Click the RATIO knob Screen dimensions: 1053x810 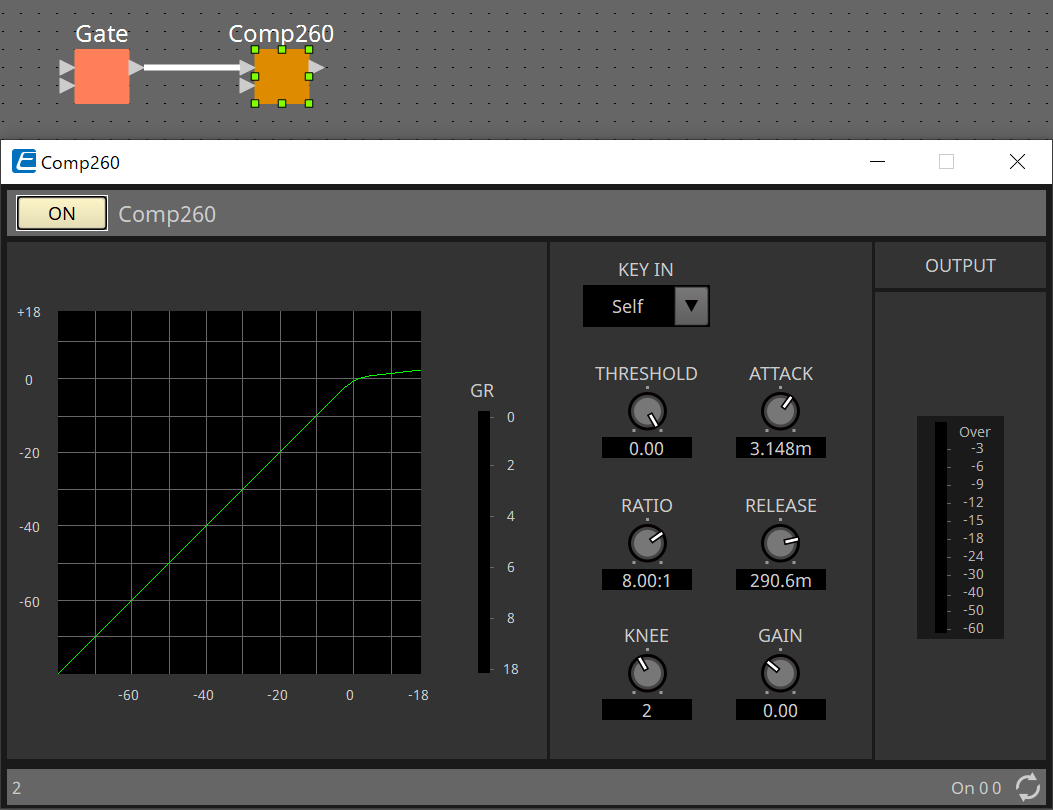tap(647, 543)
